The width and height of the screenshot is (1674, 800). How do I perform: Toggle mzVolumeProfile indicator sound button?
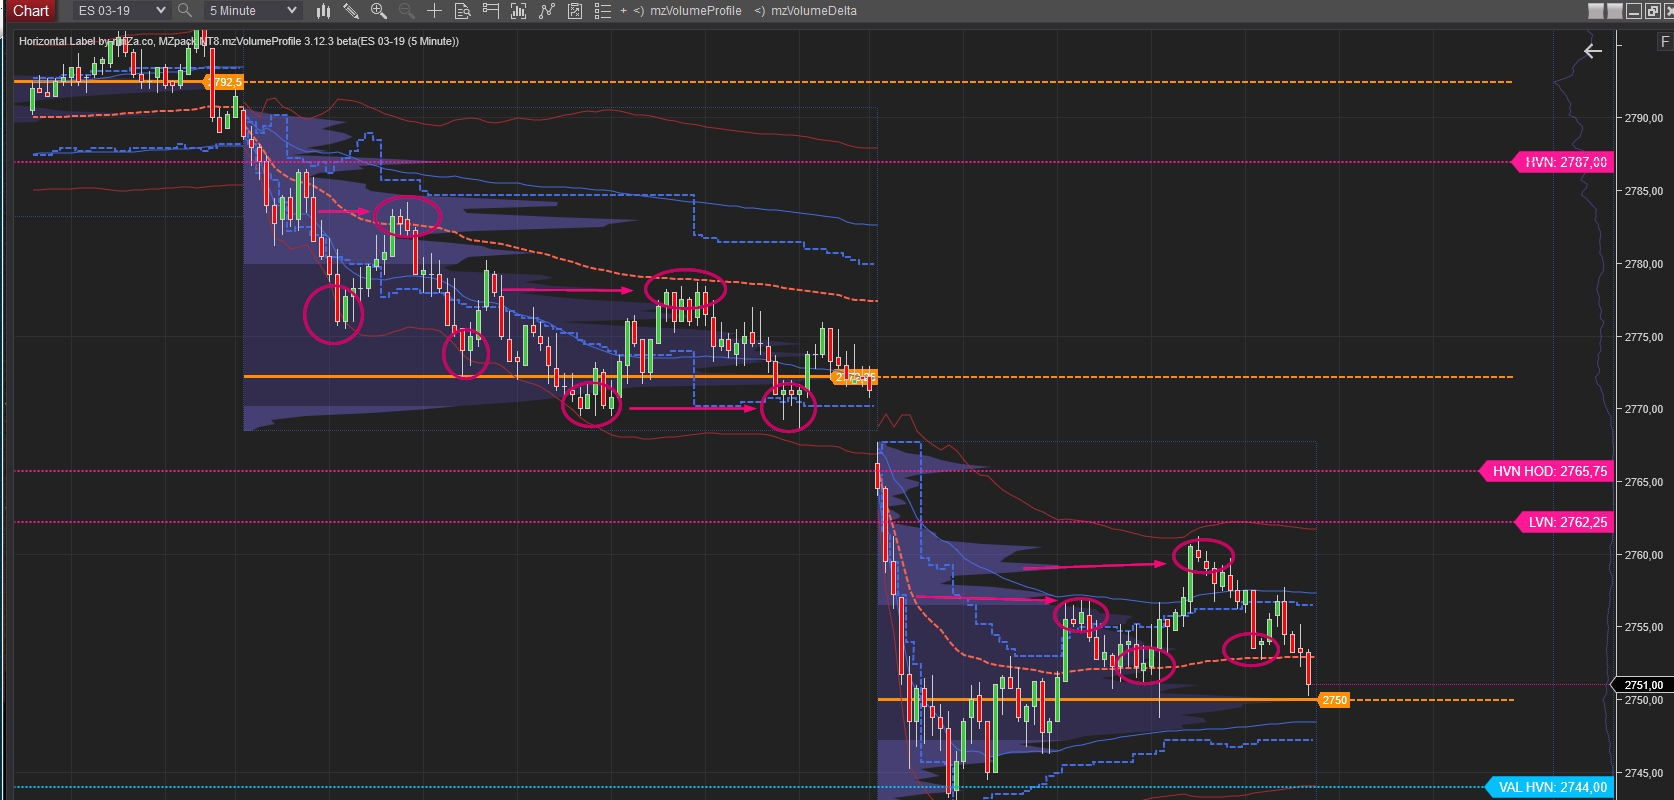point(638,11)
